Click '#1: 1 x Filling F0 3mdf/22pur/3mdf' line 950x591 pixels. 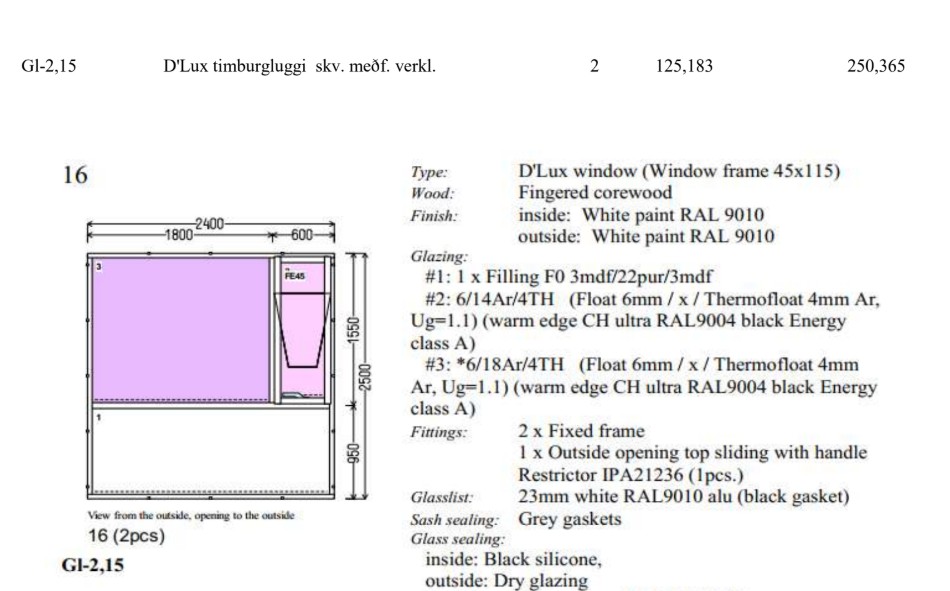569,277
